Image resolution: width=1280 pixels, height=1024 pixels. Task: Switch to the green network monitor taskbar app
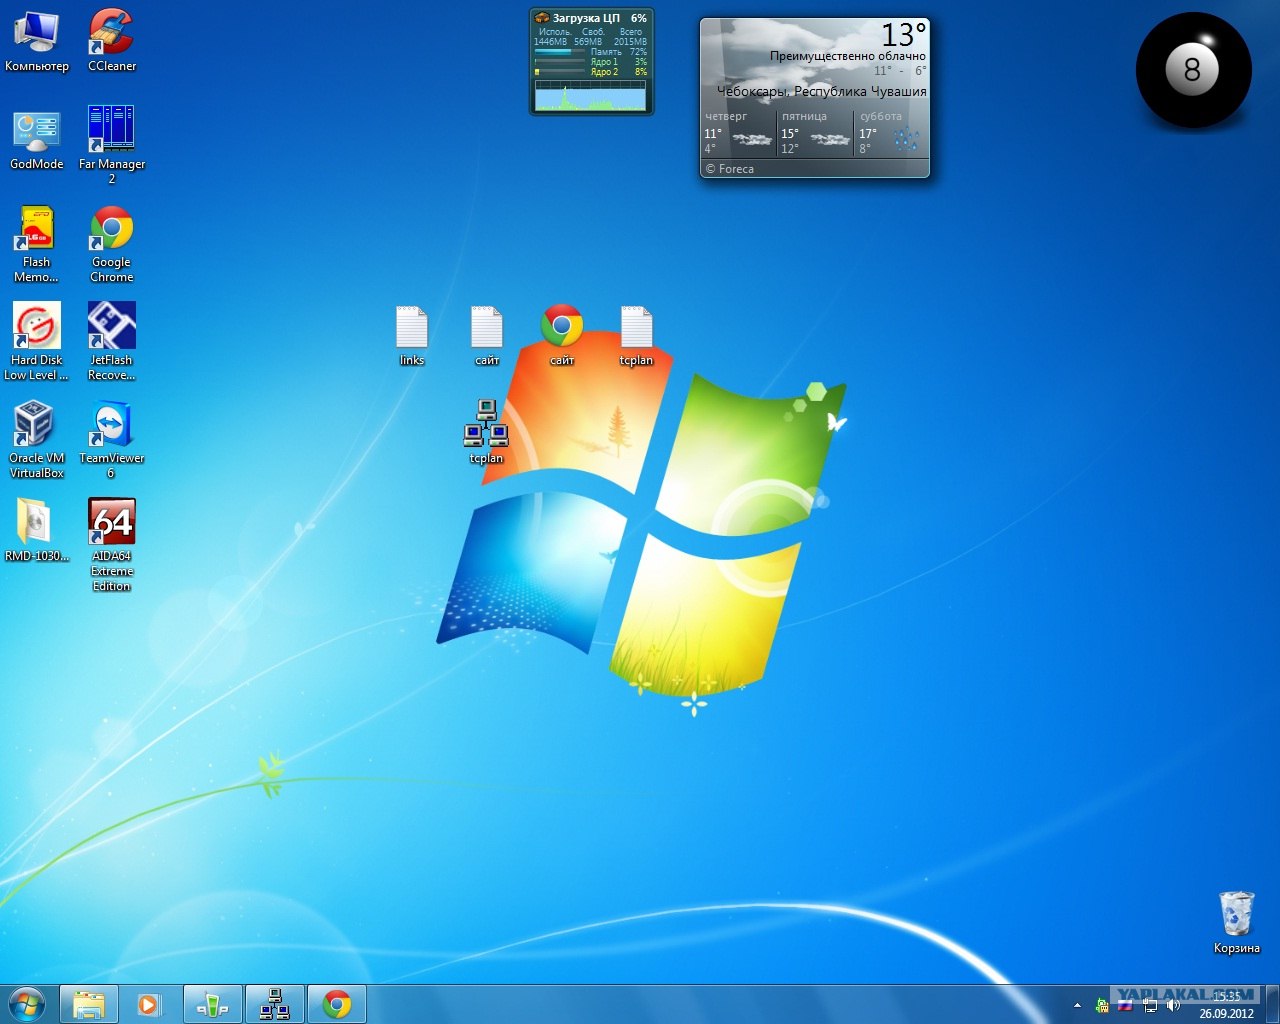pyautogui.click(x=212, y=1004)
